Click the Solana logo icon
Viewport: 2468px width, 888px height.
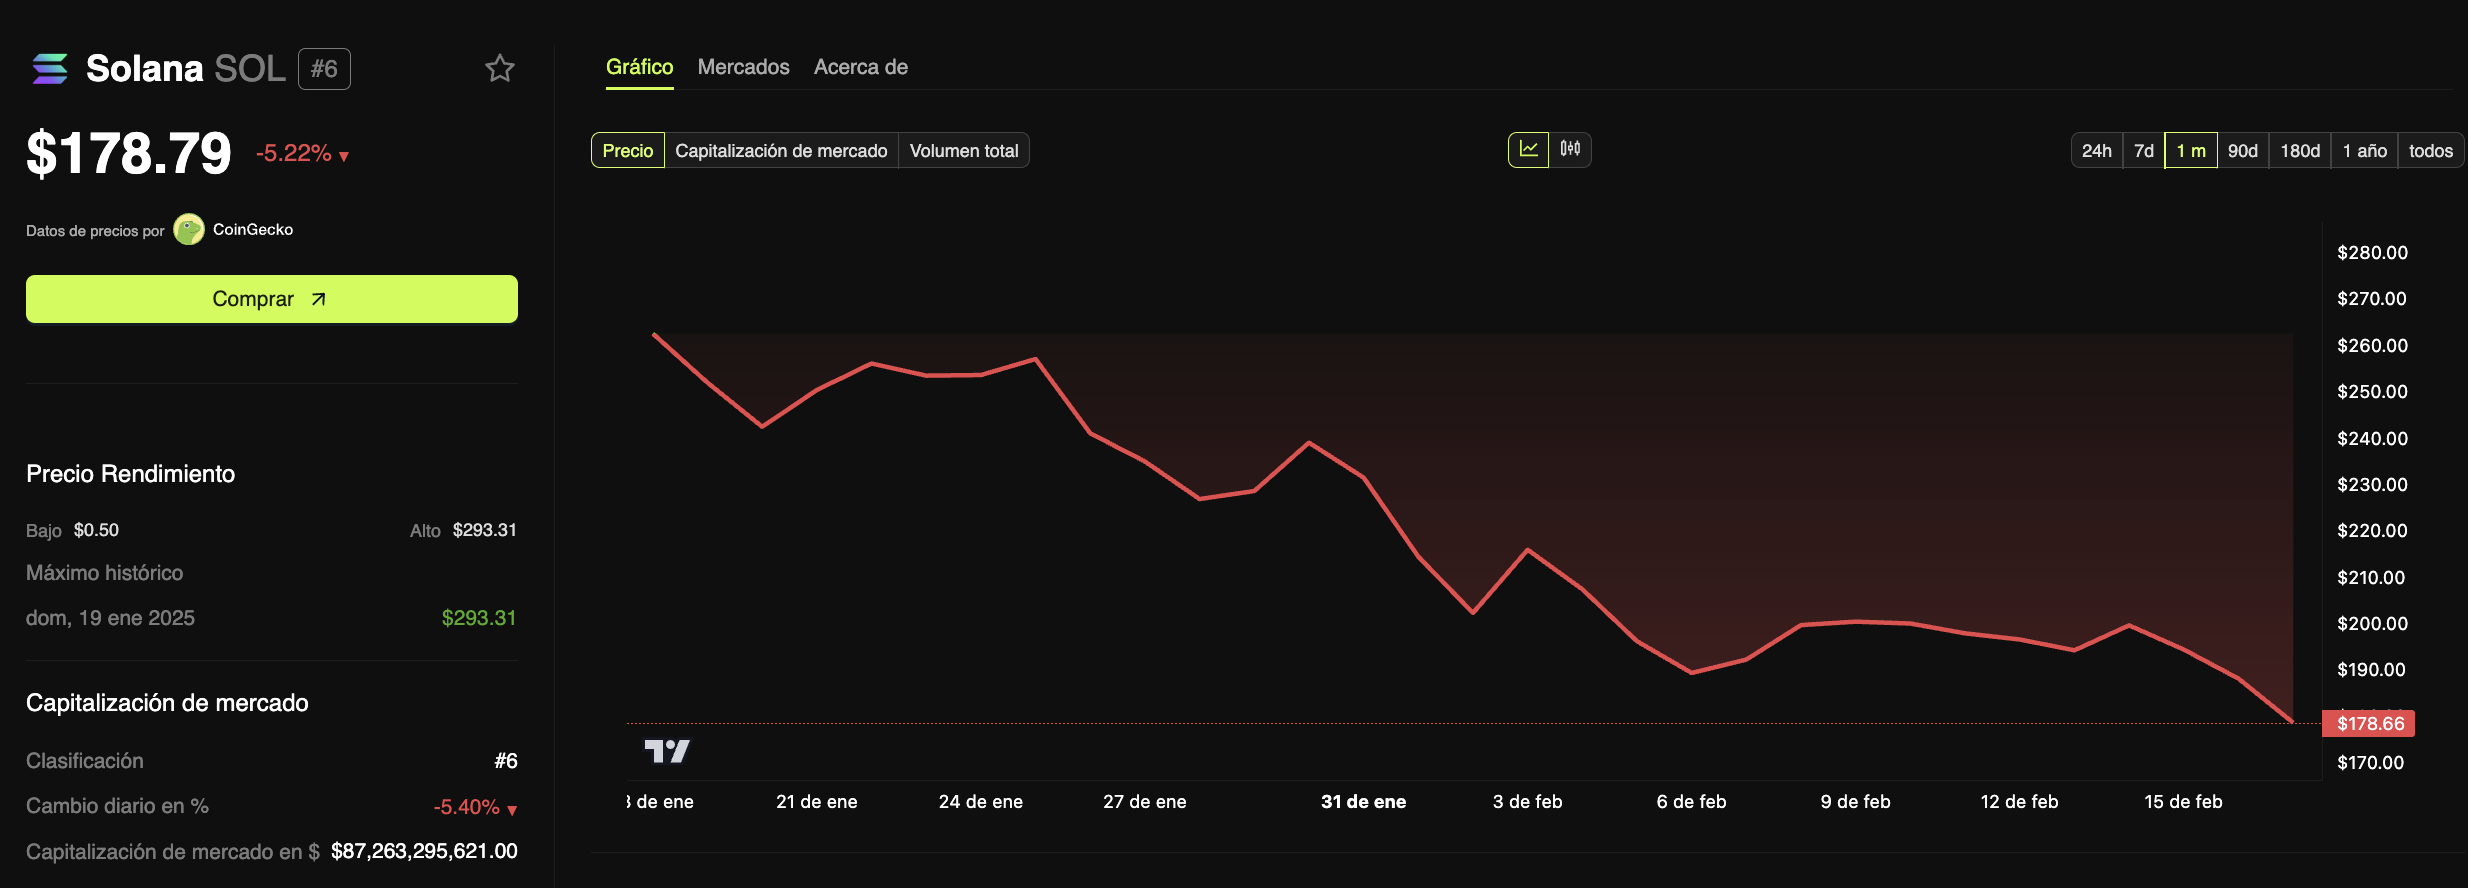(x=50, y=69)
